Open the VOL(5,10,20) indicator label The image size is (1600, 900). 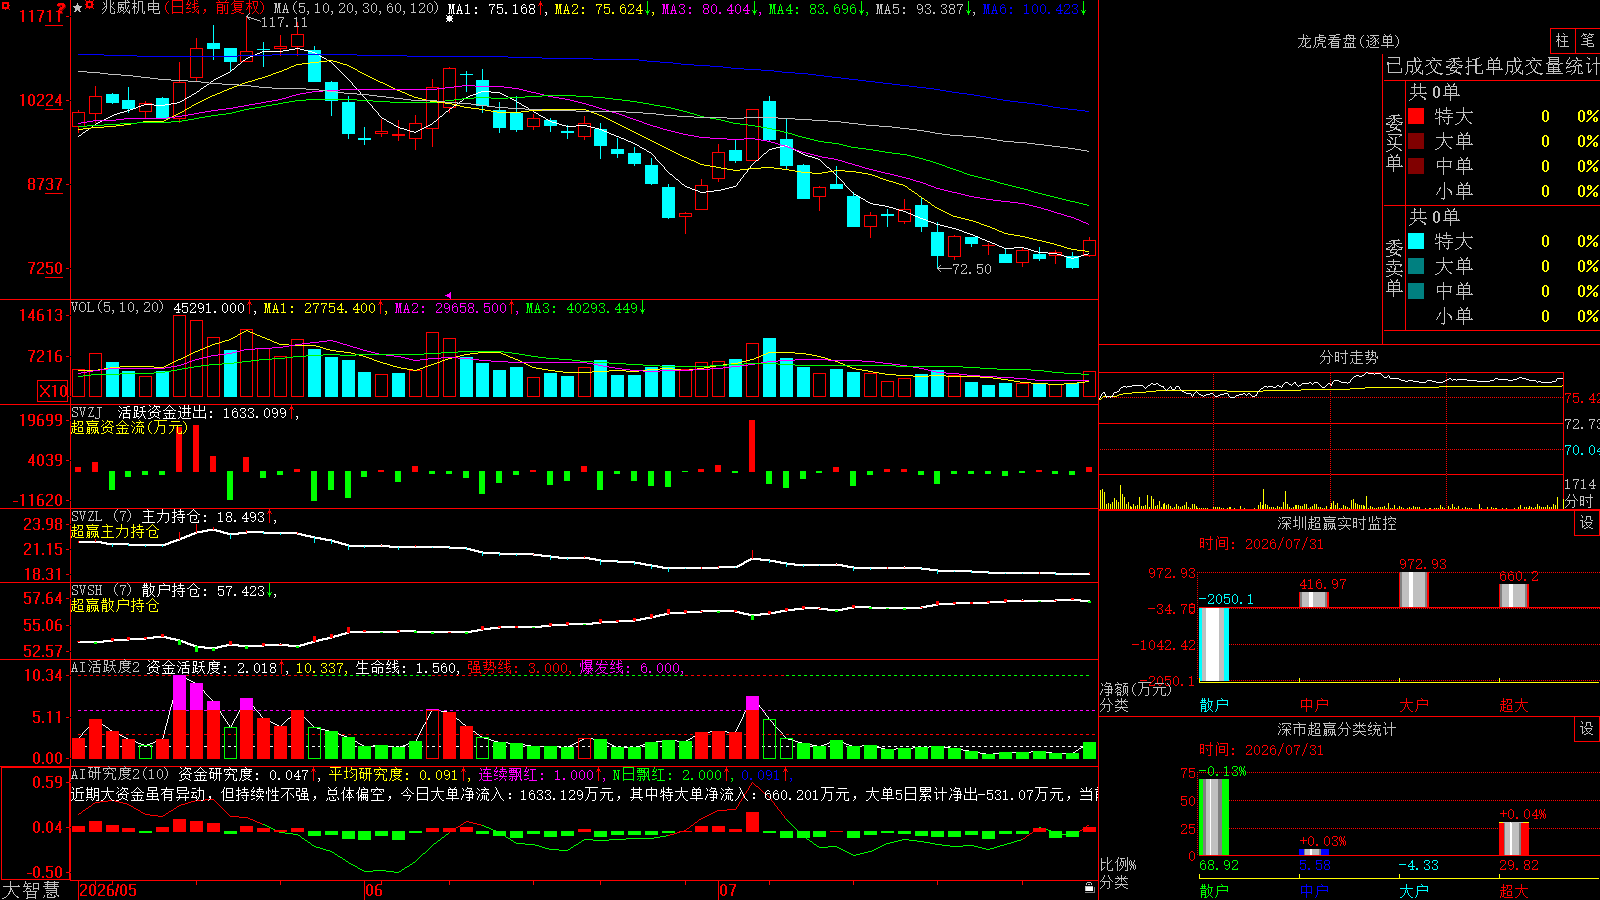click(118, 308)
